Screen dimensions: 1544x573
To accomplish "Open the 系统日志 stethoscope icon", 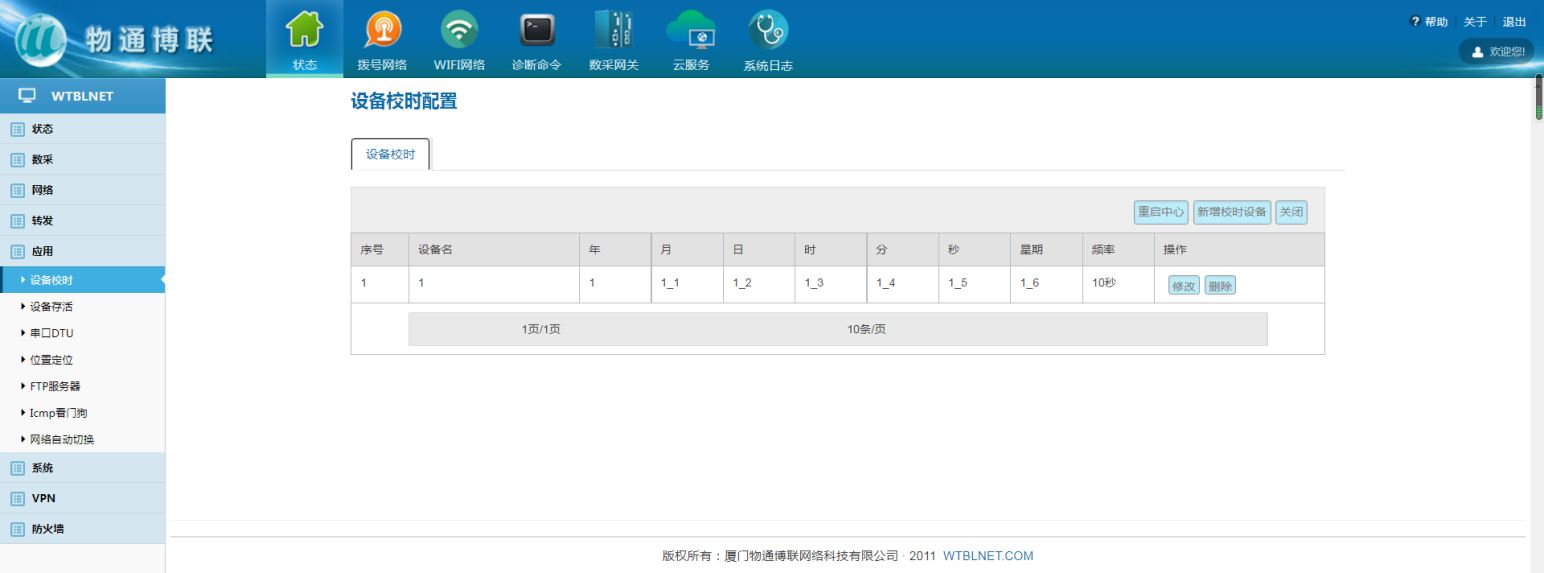I will (768, 31).
